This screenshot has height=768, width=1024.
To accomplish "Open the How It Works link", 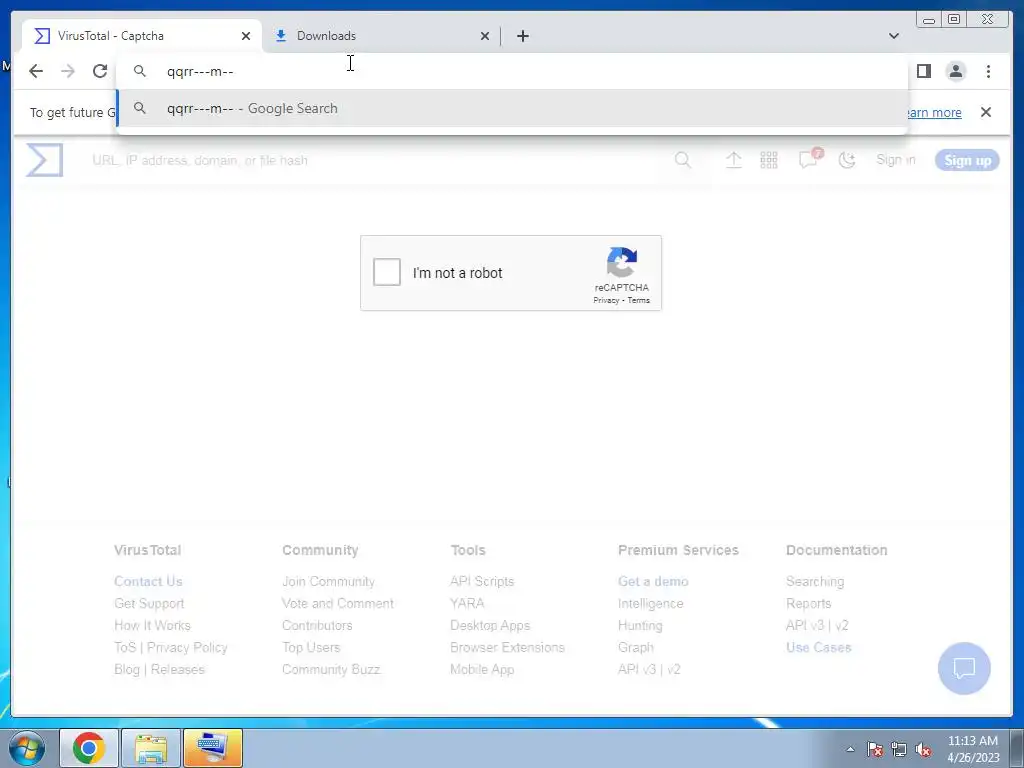I will coord(152,626).
